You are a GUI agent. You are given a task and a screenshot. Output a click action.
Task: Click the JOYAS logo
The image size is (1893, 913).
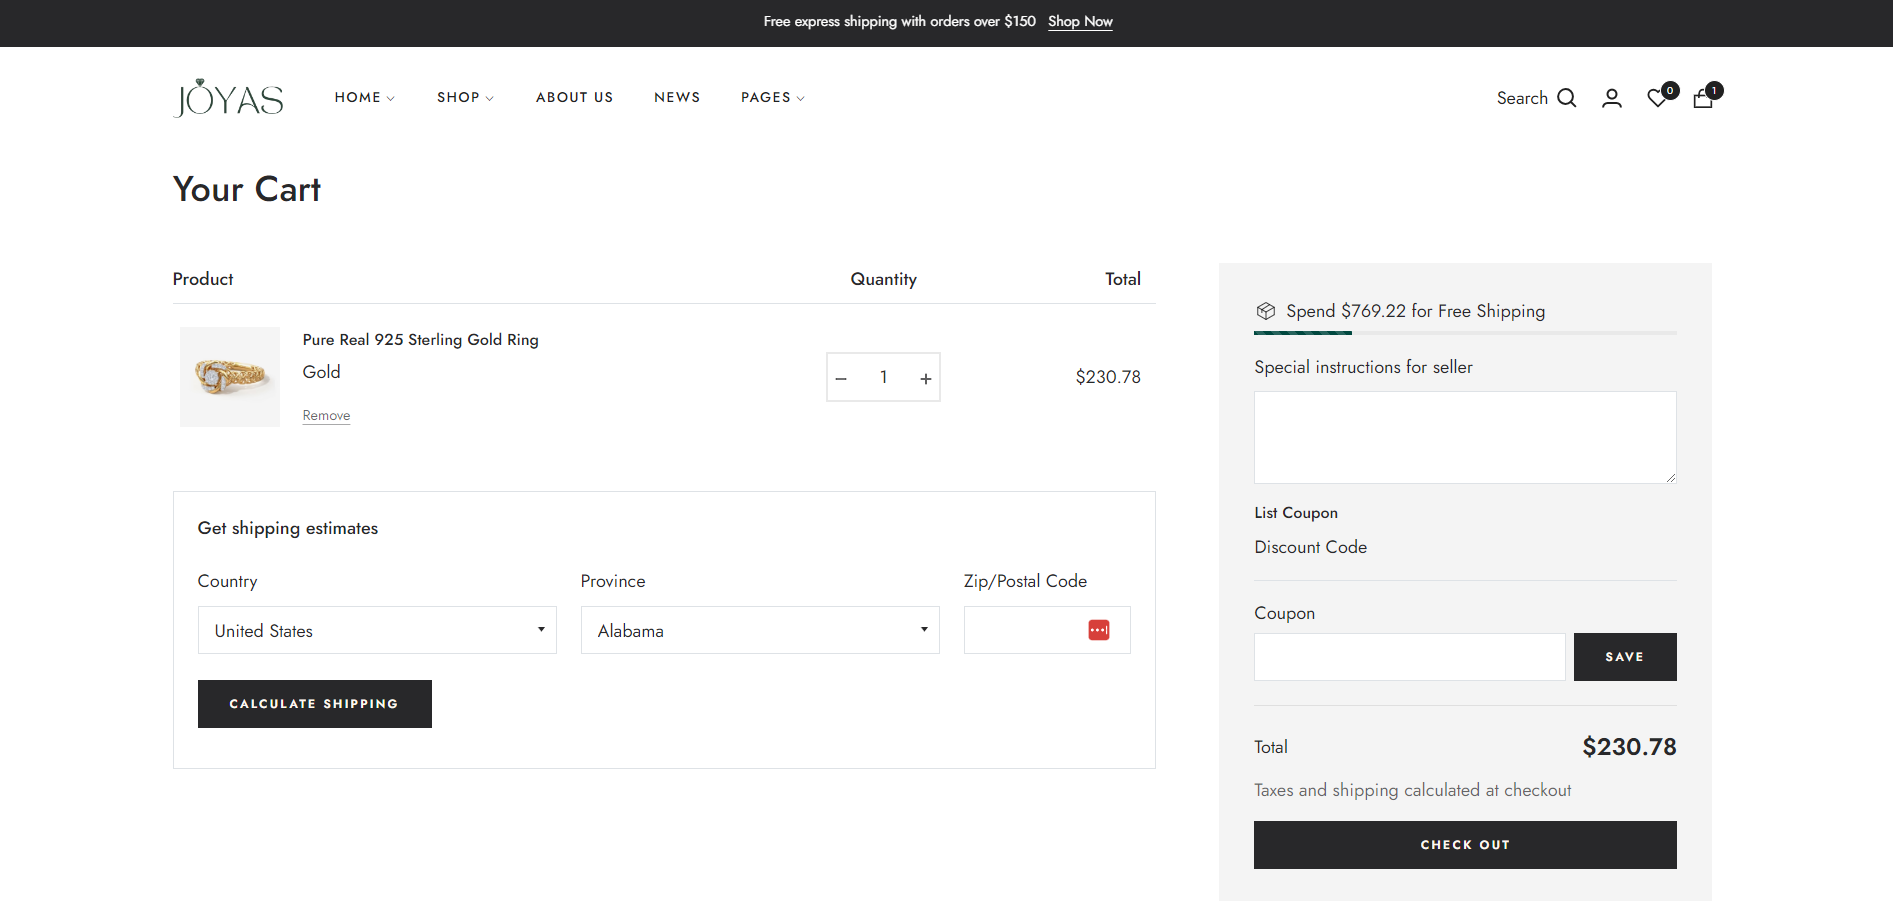click(x=228, y=98)
